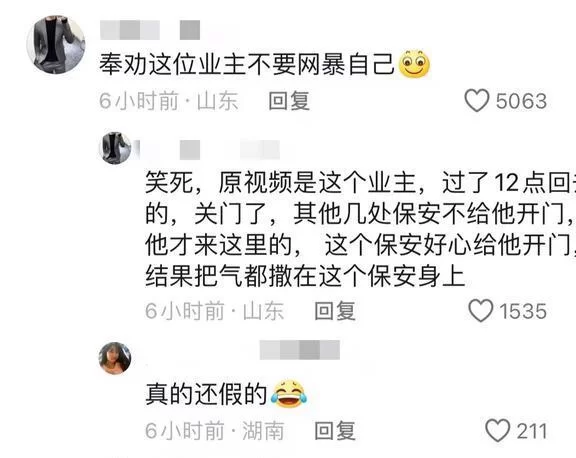Open the small avatar beside the 笑死 reply
The height and width of the screenshot is (458, 576).
tap(115, 148)
